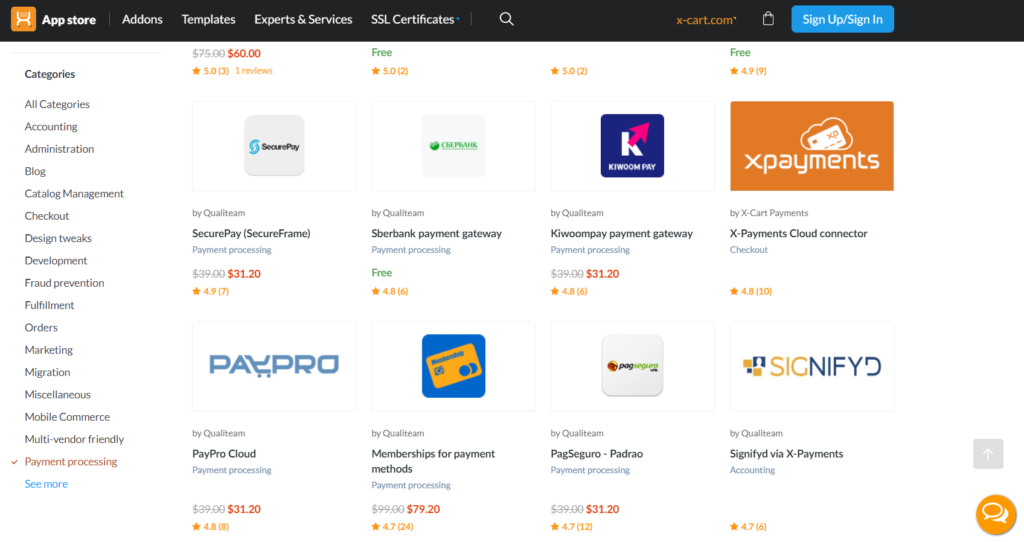The height and width of the screenshot is (542, 1024).
Task: Open Signifyd via X-Payments title
Action: (x=786, y=453)
